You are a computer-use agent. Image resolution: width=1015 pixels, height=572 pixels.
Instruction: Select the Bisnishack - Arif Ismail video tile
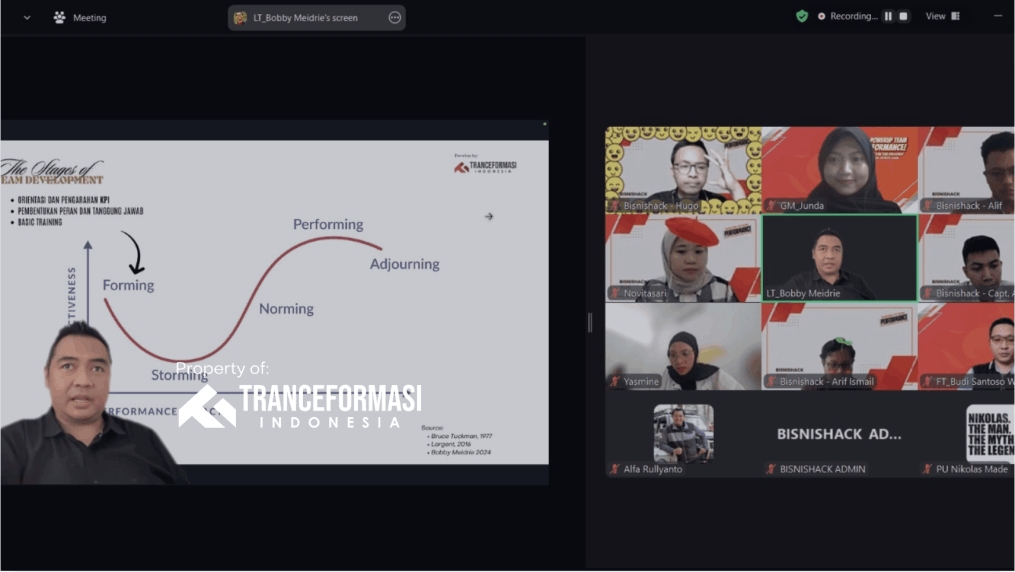[838, 346]
